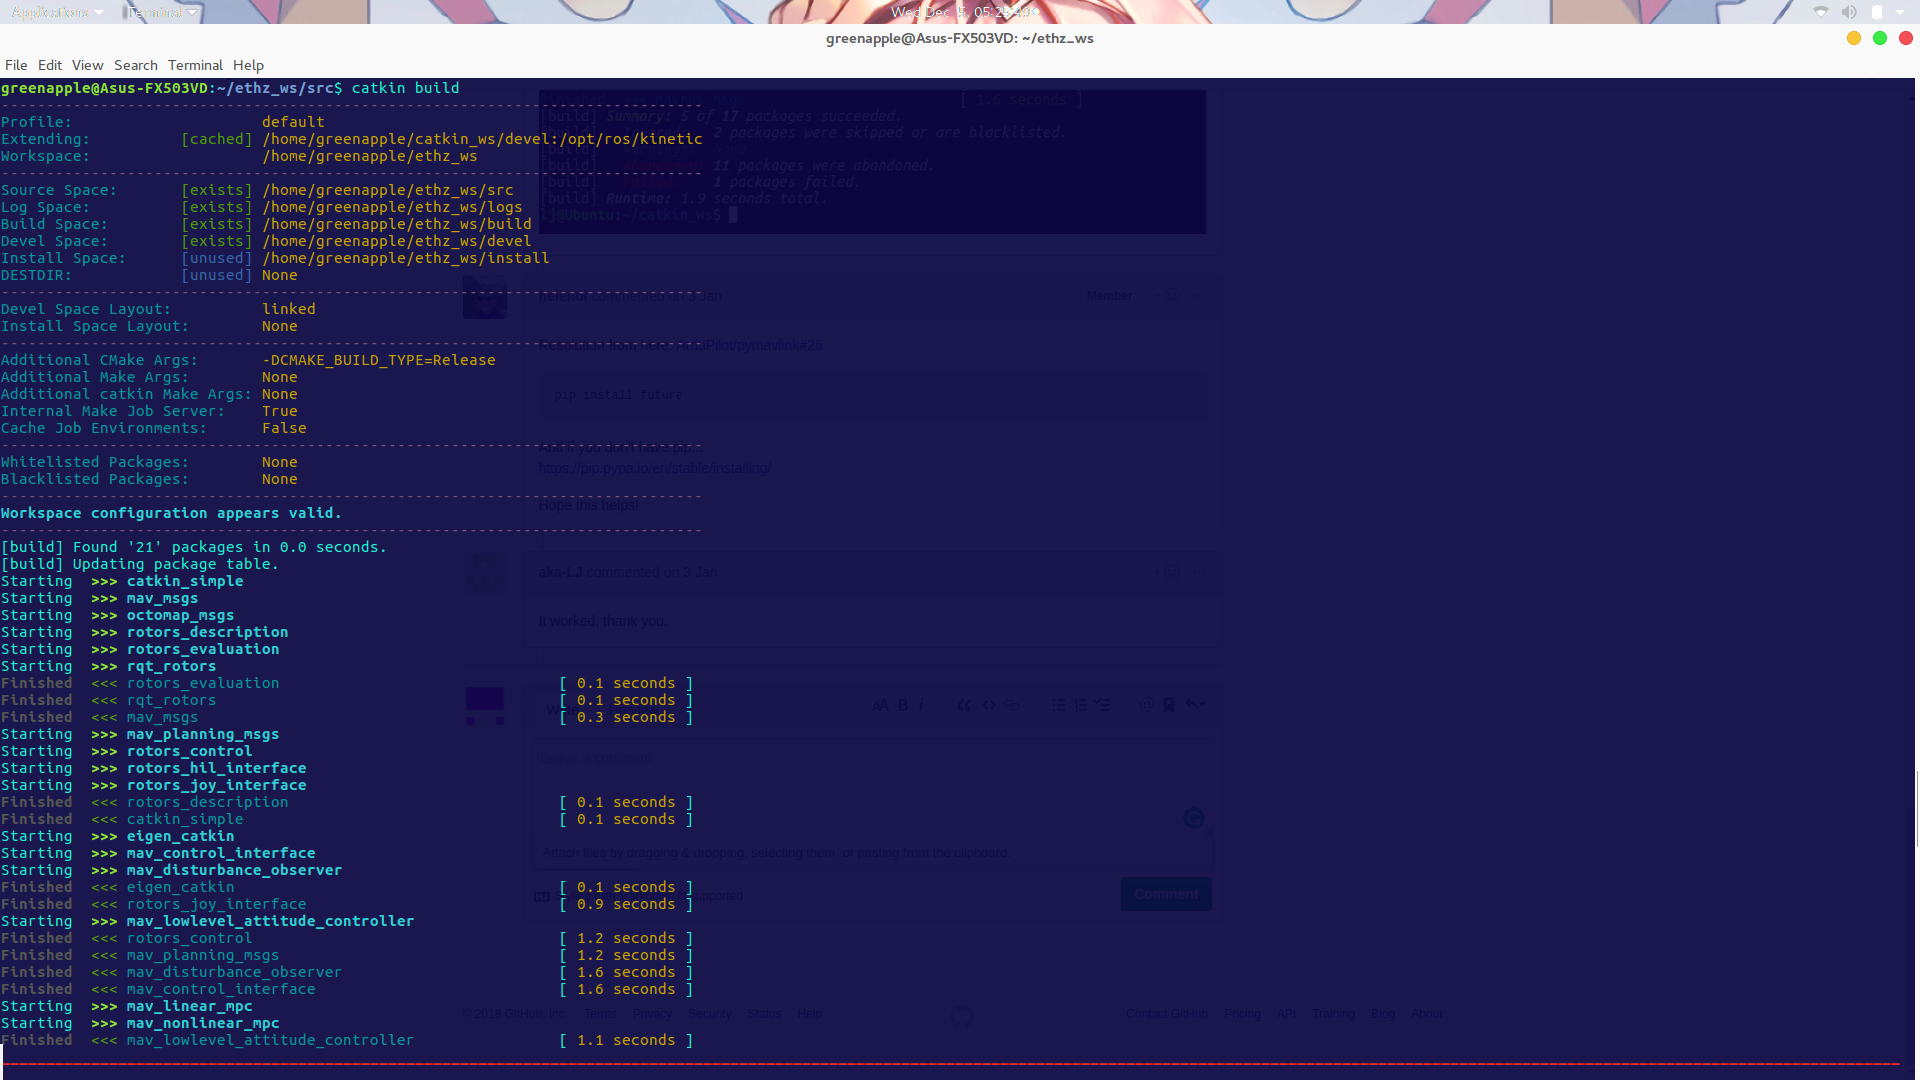The image size is (1920, 1080).
Task: Click the text size AA icon
Action: pyautogui.click(x=881, y=705)
